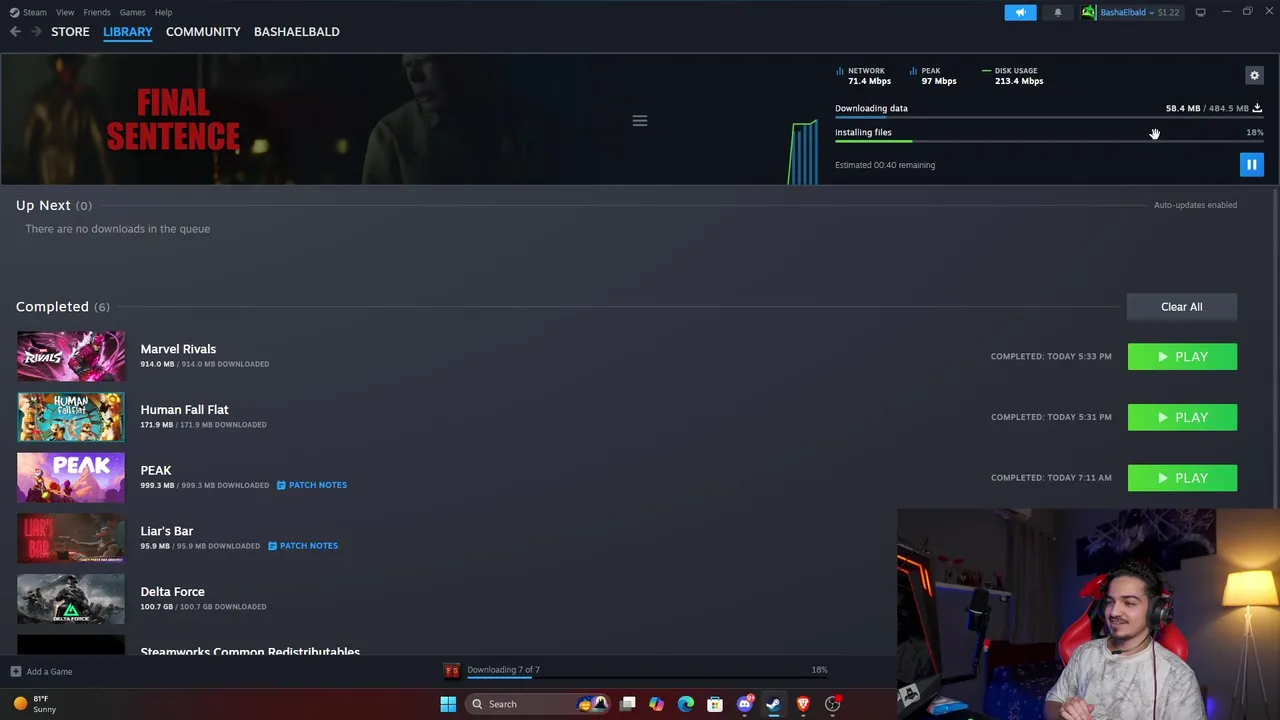Switch to the LIBRARY tab

point(128,32)
